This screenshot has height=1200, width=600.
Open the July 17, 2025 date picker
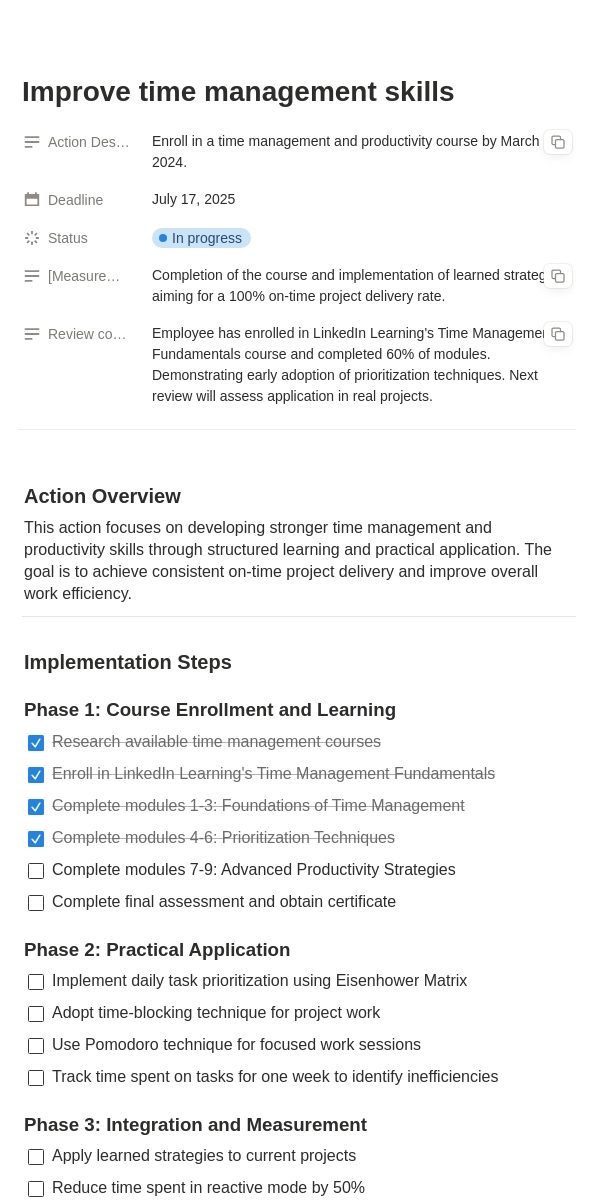[194, 199]
